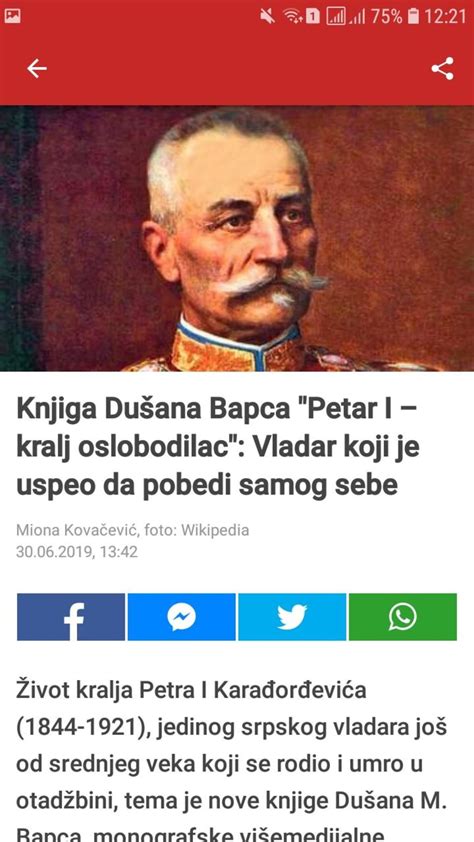Screen dimensions: 474x842
Task: Tap author name Miona Kovačević
Action: click(78, 531)
